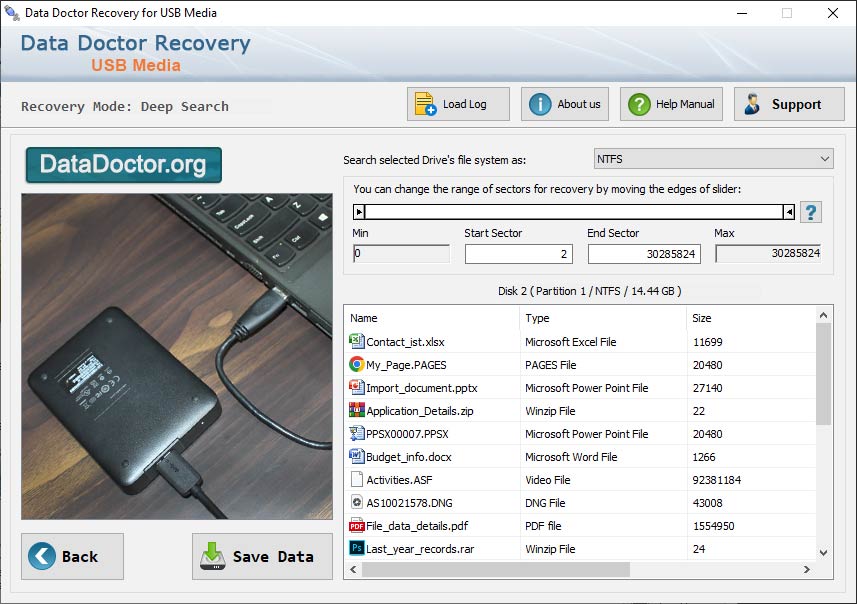Click the Support person icon

(752, 104)
